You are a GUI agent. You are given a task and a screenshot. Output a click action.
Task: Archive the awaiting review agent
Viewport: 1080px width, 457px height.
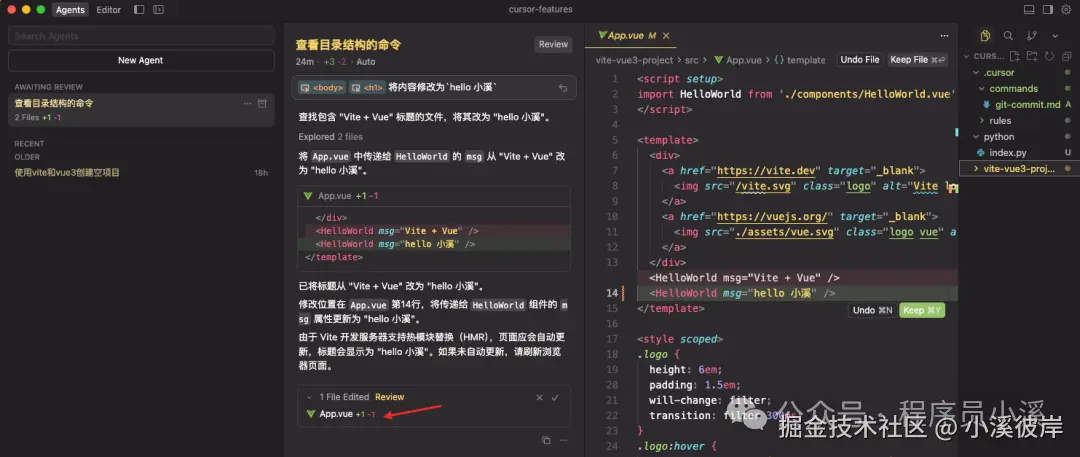click(x=262, y=103)
